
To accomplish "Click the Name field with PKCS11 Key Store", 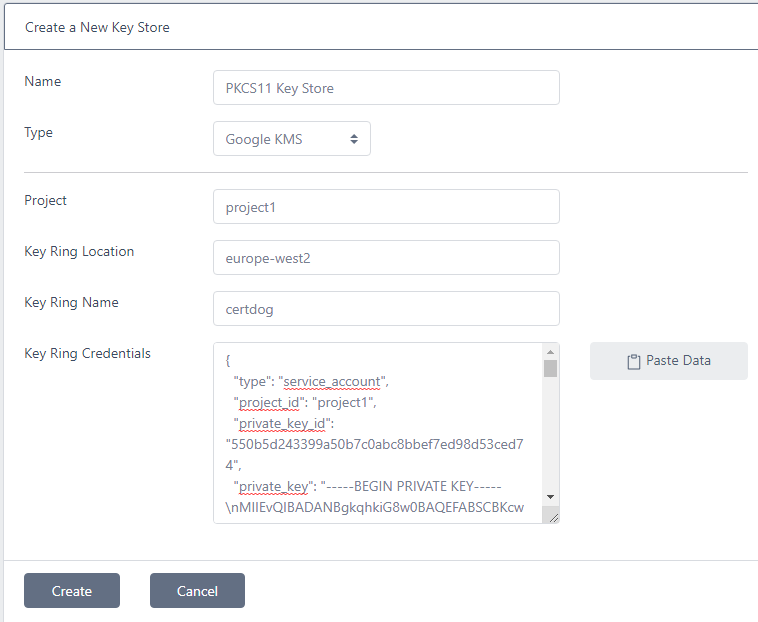I will [x=385, y=88].
